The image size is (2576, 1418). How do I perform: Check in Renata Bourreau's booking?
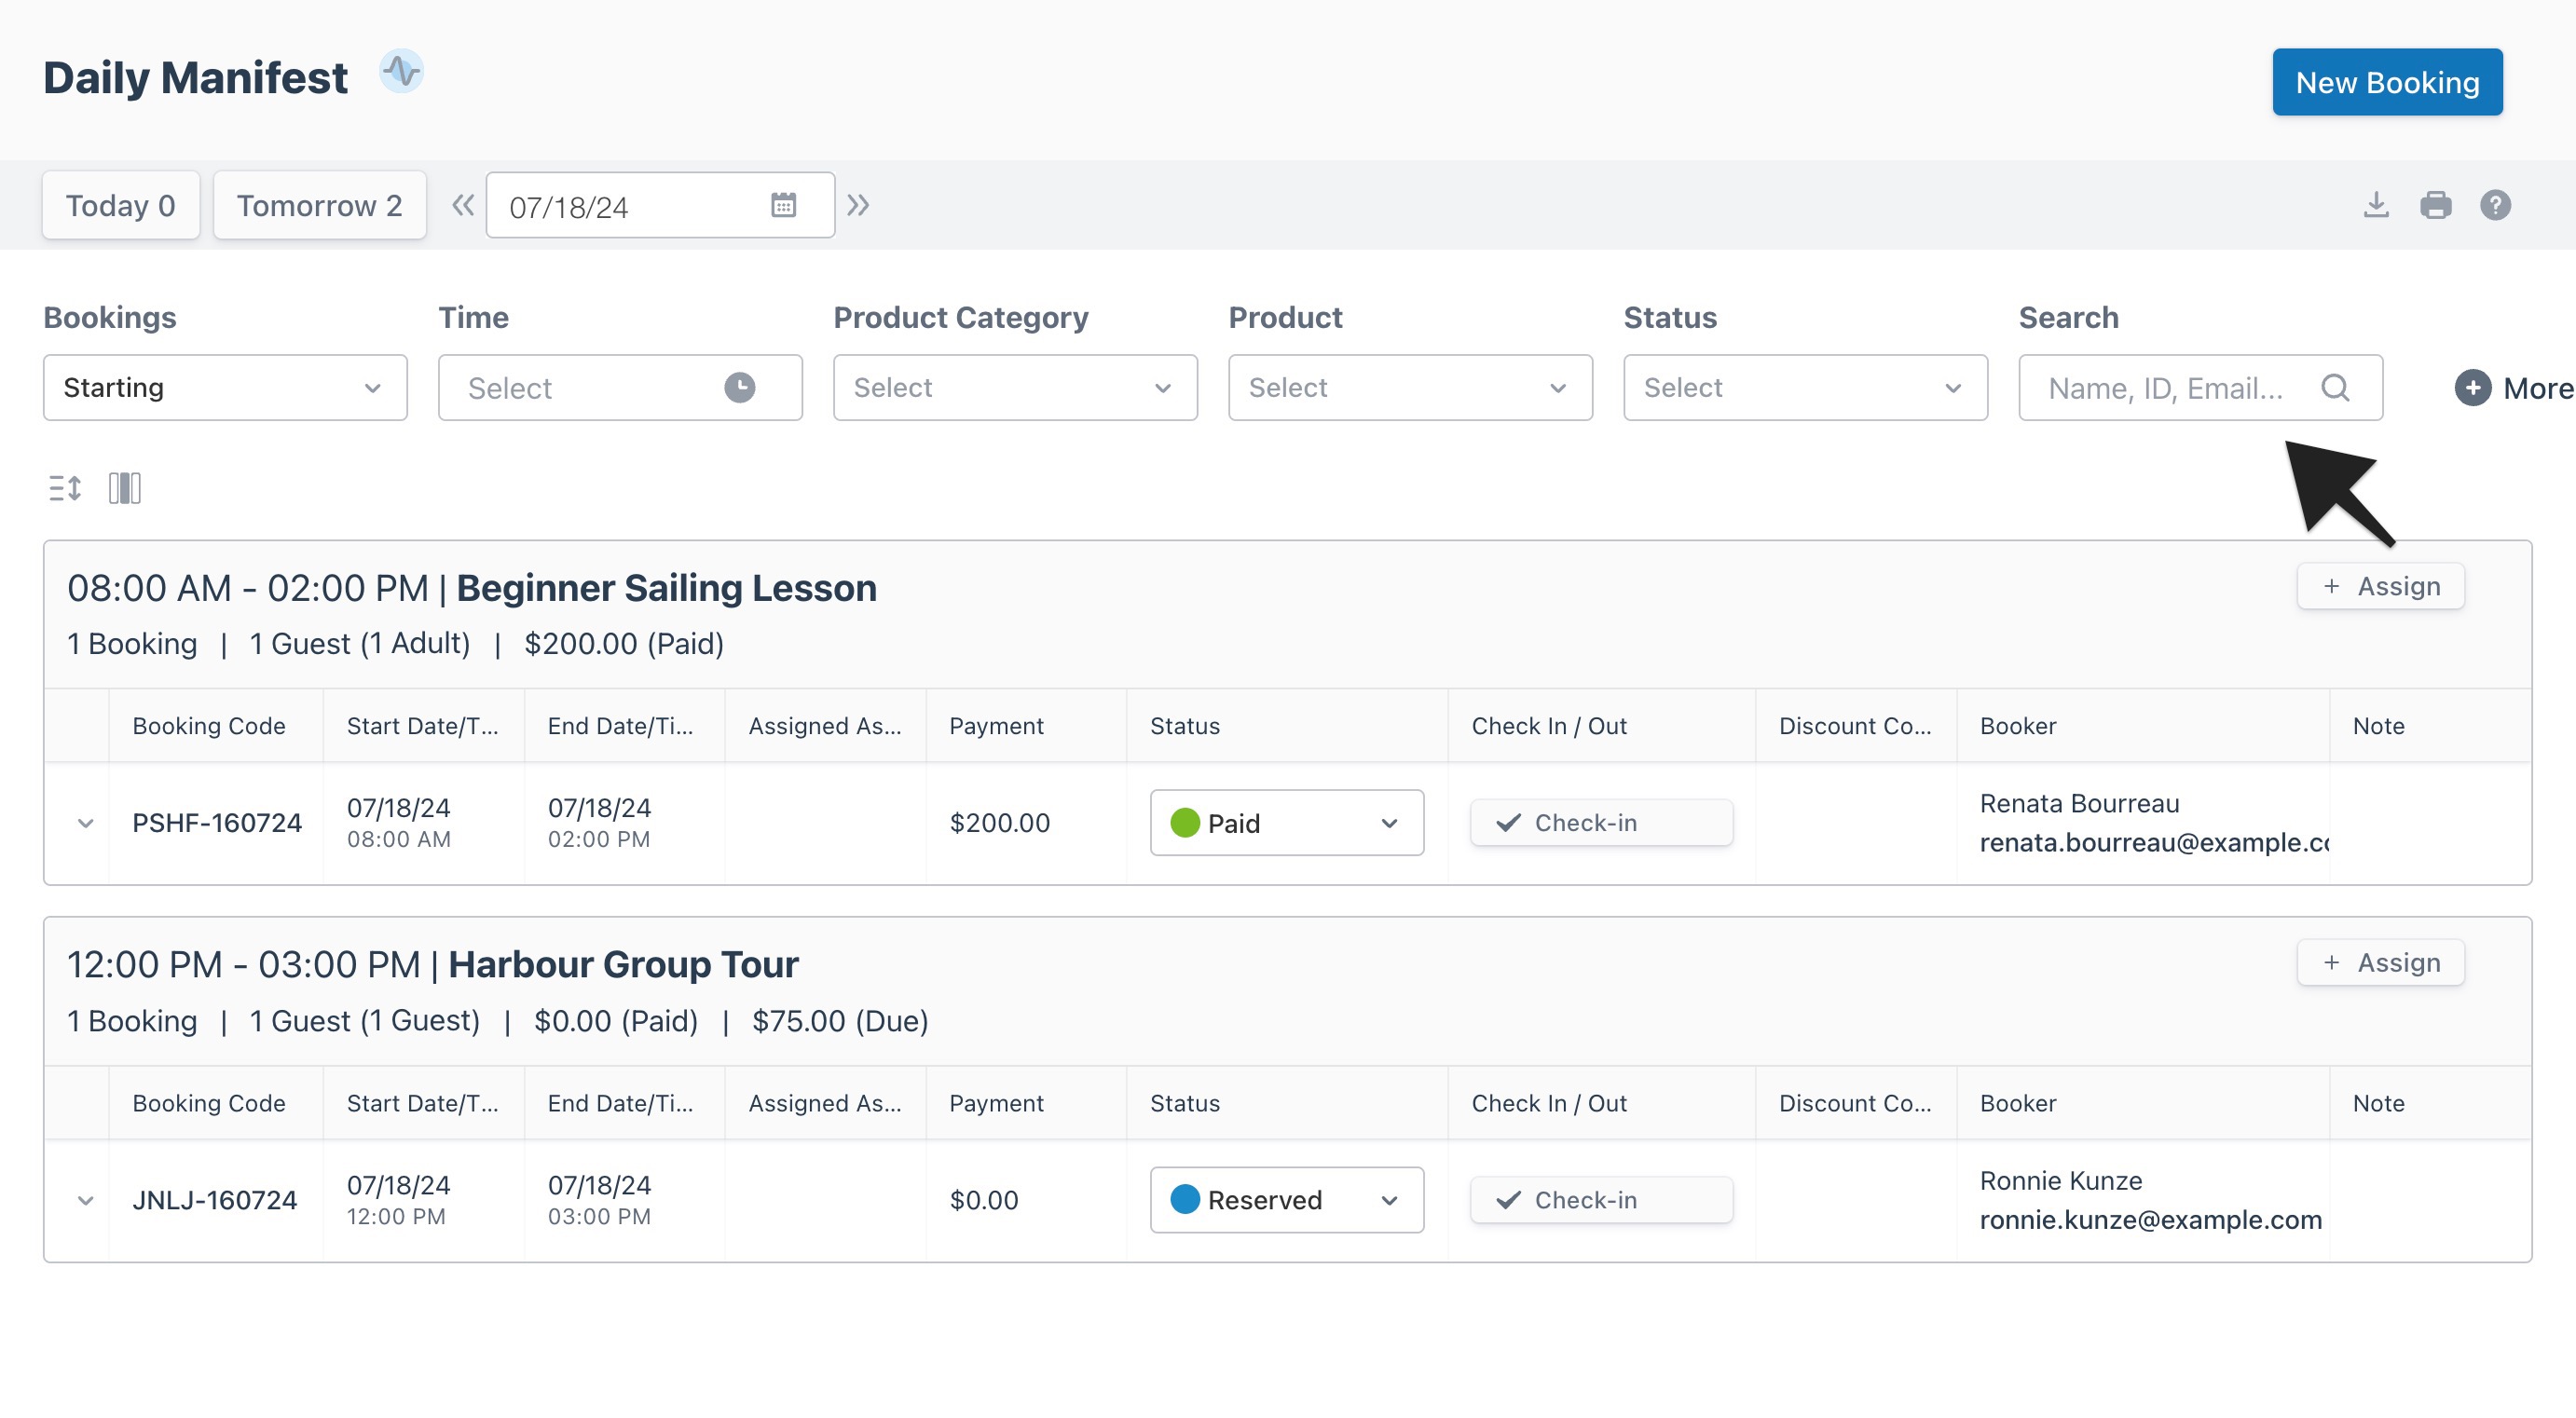[x=1601, y=823]
